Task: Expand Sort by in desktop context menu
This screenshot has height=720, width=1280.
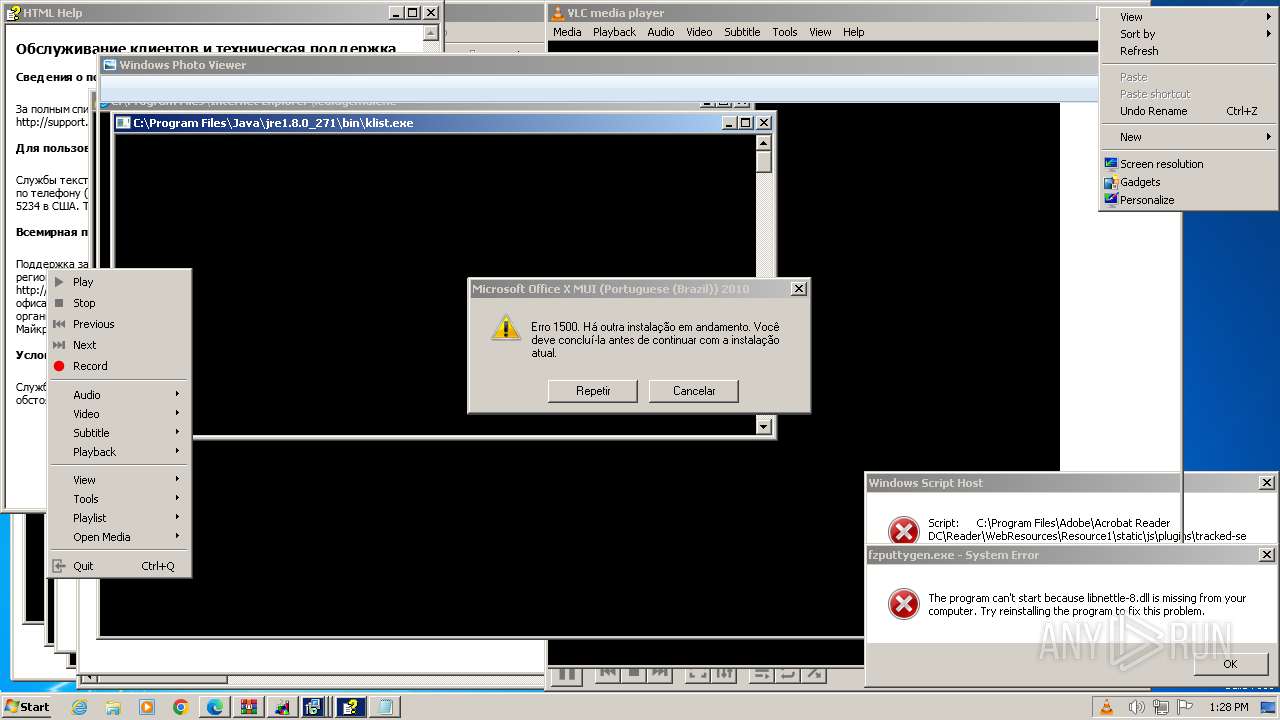Action: click(x=1188, y=34)
